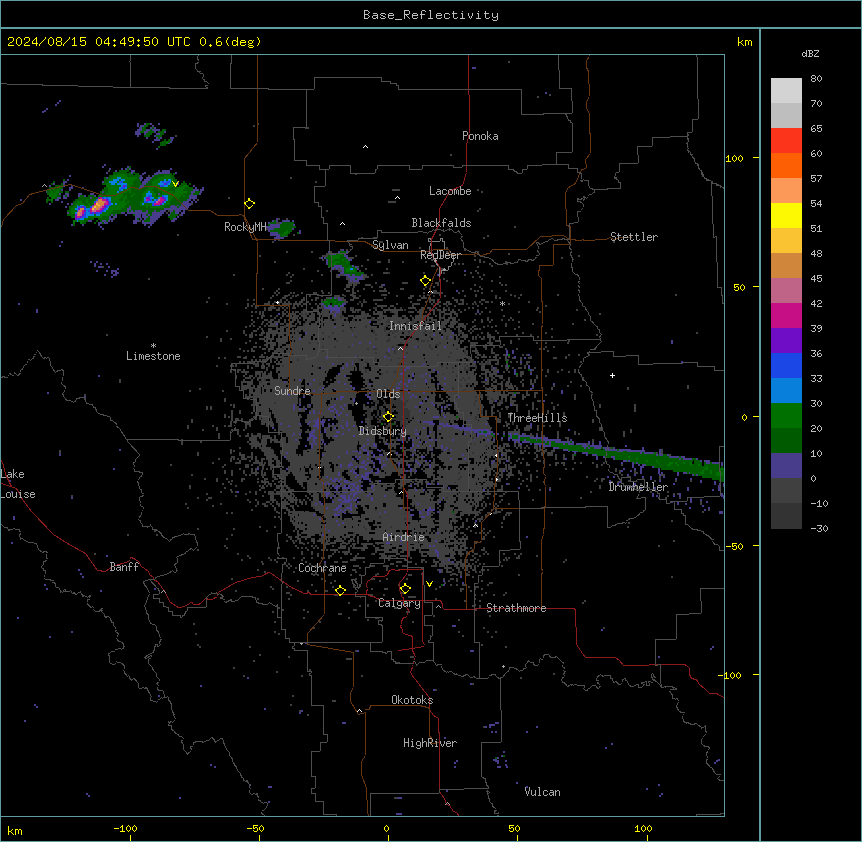Click the Cochrane town label
862x842 pixels.
[x=322, y=568]
